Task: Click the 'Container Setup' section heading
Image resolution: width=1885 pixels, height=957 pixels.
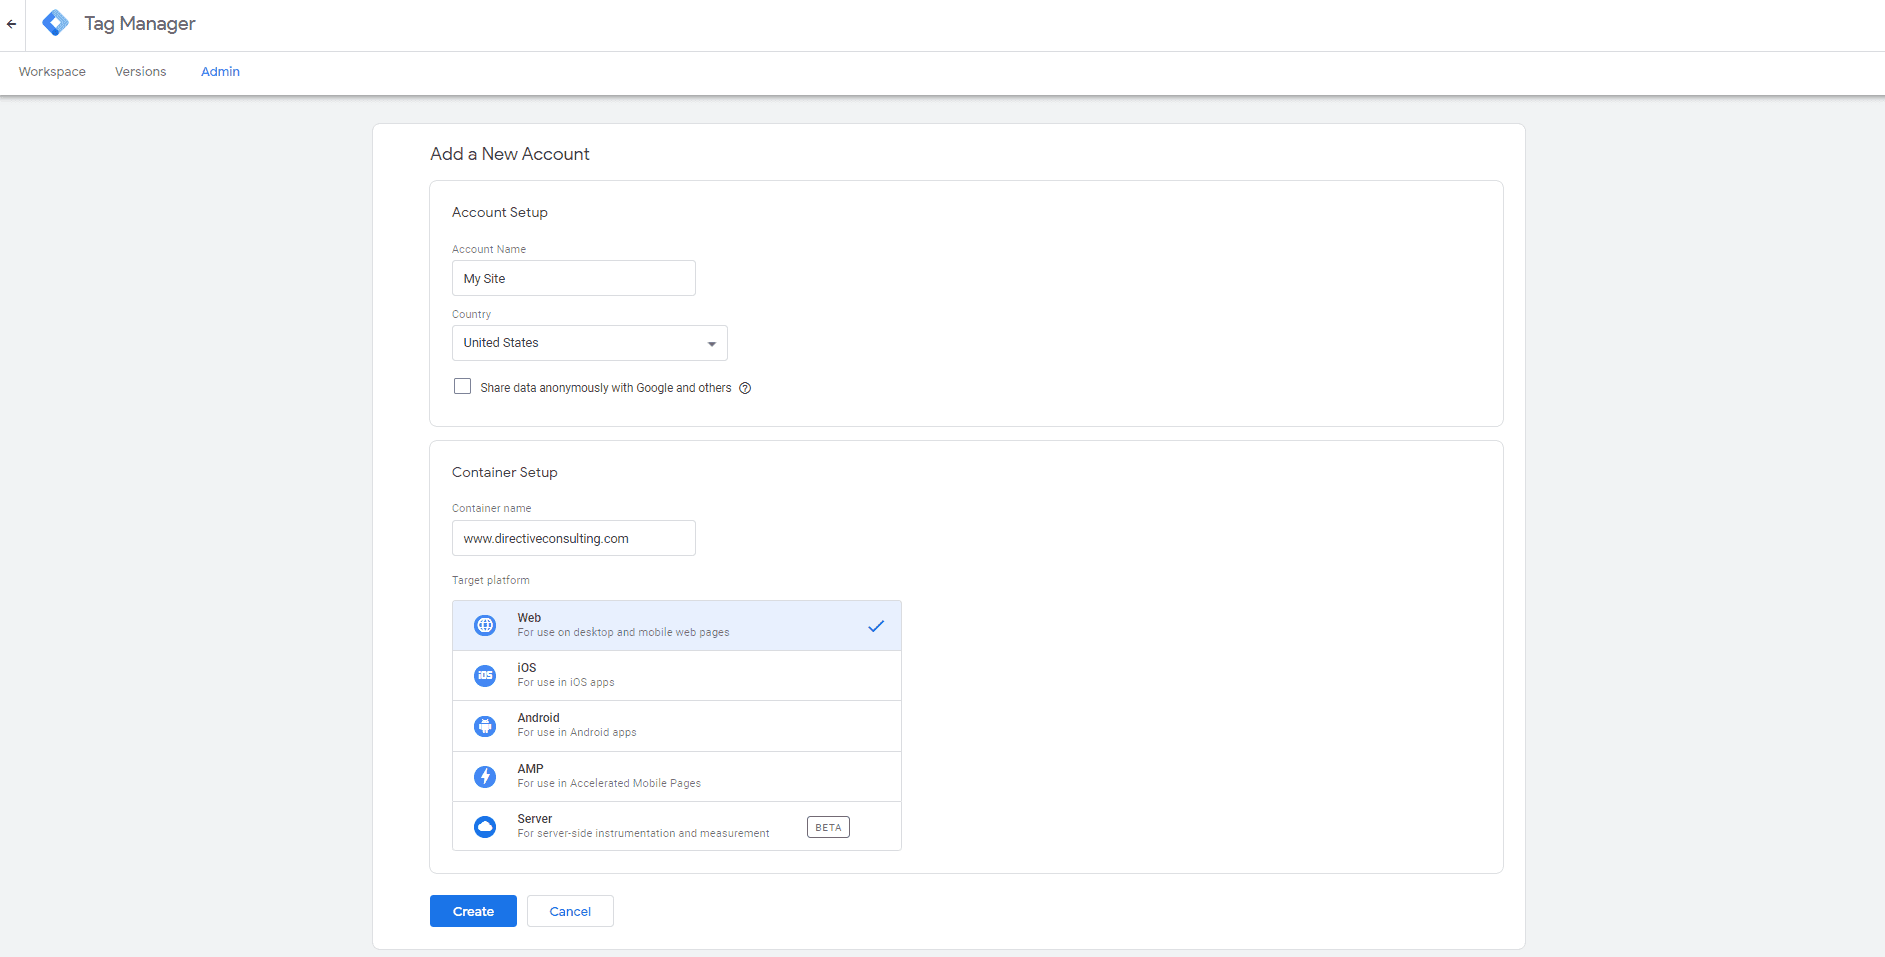Action: [505, 472]
